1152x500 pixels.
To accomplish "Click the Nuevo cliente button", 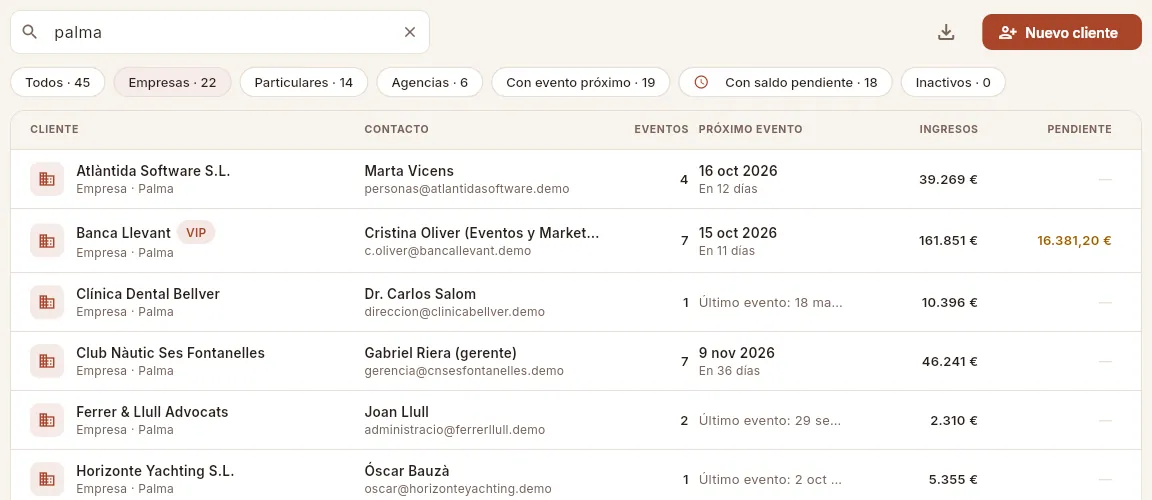I will pyautogui.click(x=1062, y=32).
